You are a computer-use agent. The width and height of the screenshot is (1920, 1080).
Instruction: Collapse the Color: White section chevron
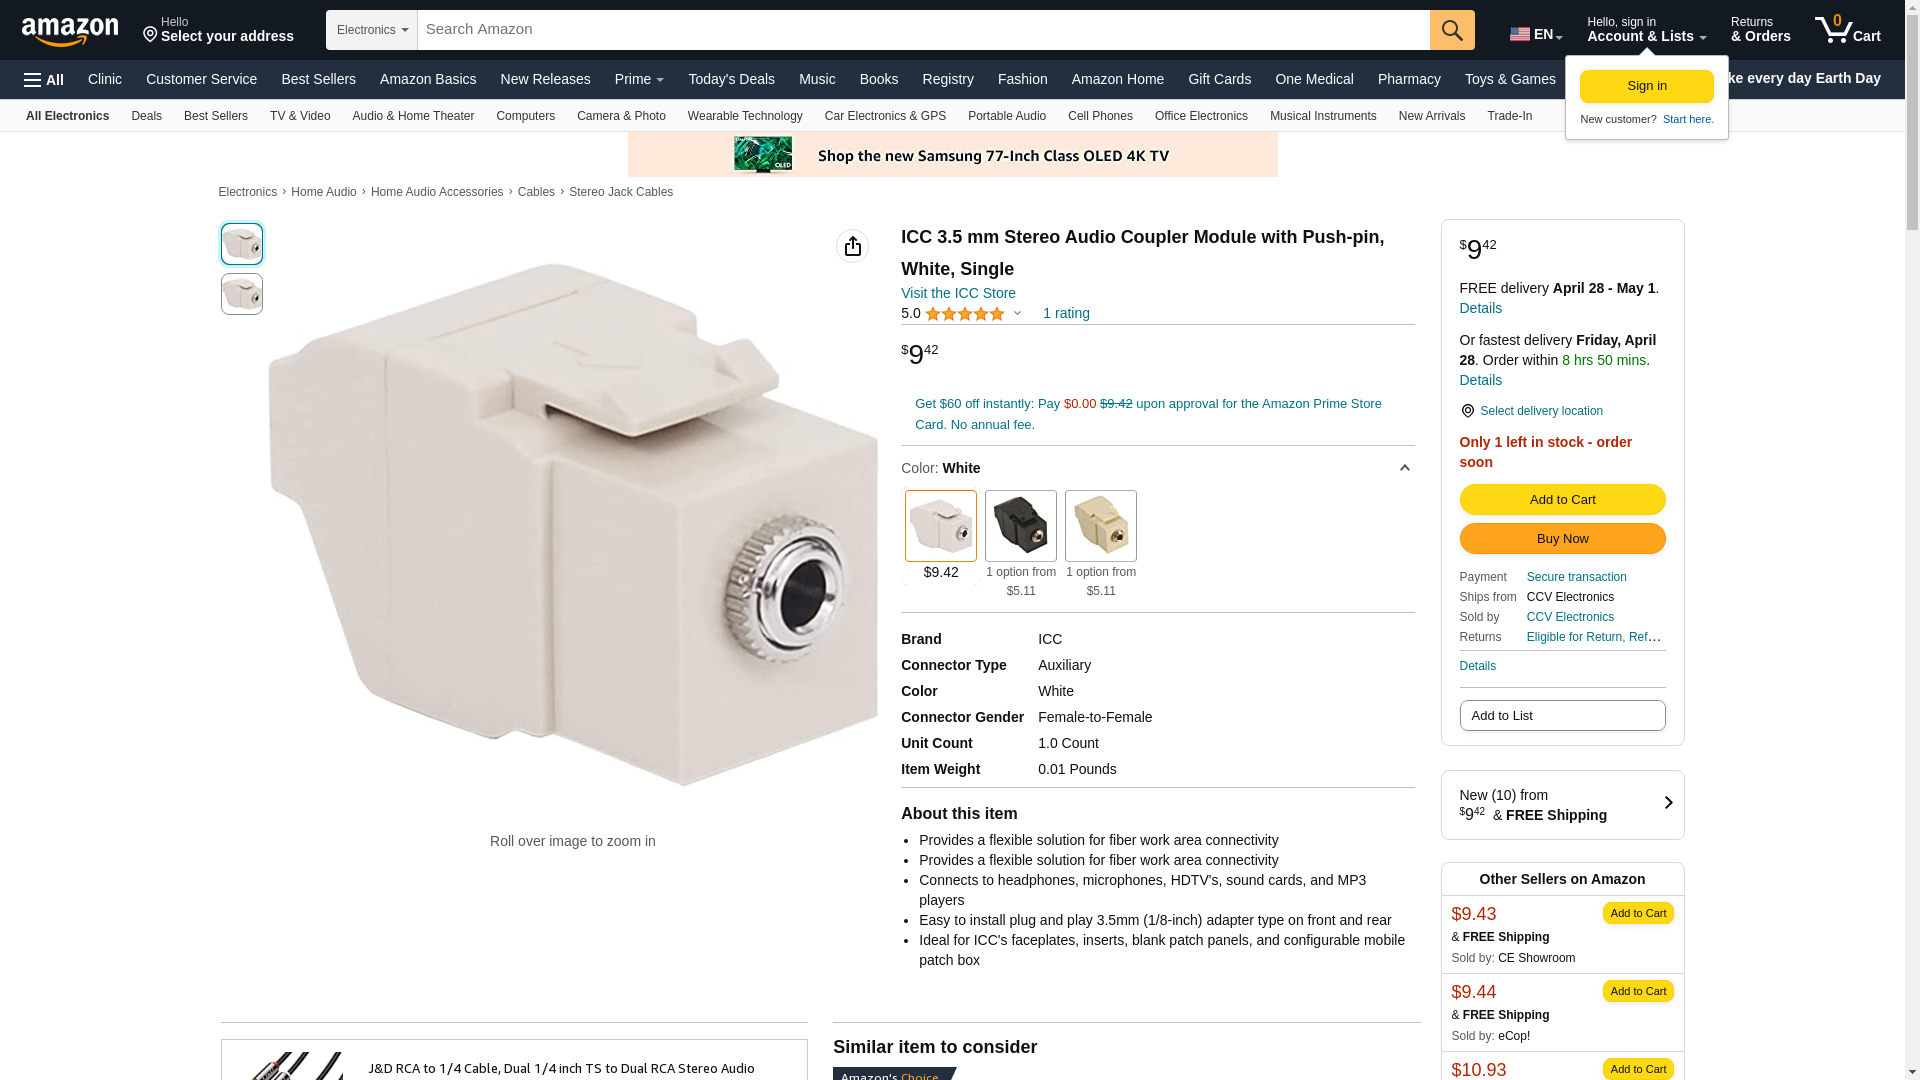[x=1404, y=468]
